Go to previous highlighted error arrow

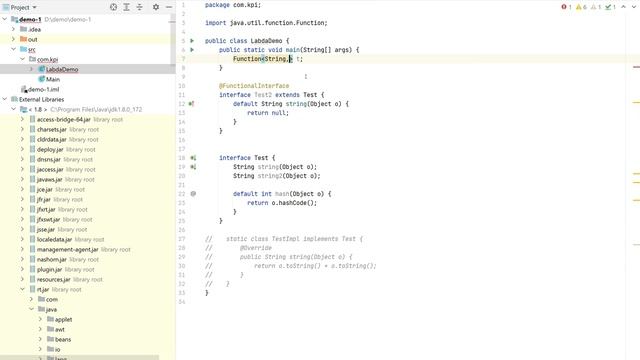pyautogui.click(x=623, y=7)
